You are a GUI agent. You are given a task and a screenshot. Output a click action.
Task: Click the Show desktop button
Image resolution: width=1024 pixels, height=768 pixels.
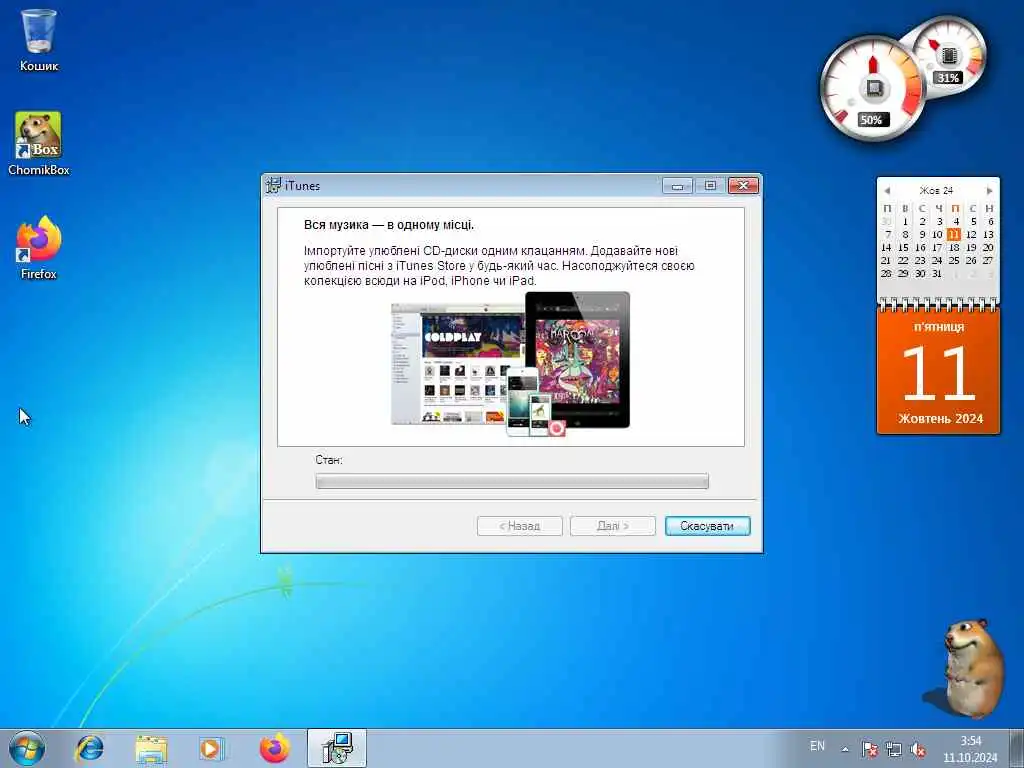coord(1017,748)
